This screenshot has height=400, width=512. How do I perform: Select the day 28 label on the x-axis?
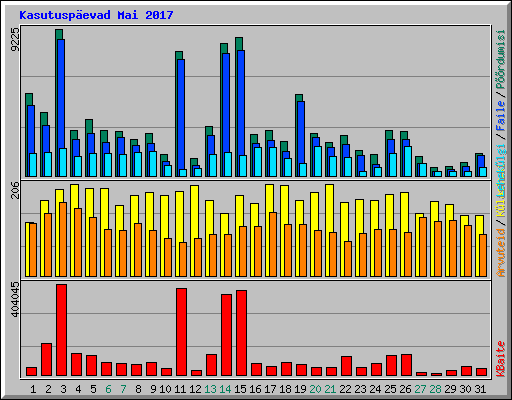tap(435, 389)
